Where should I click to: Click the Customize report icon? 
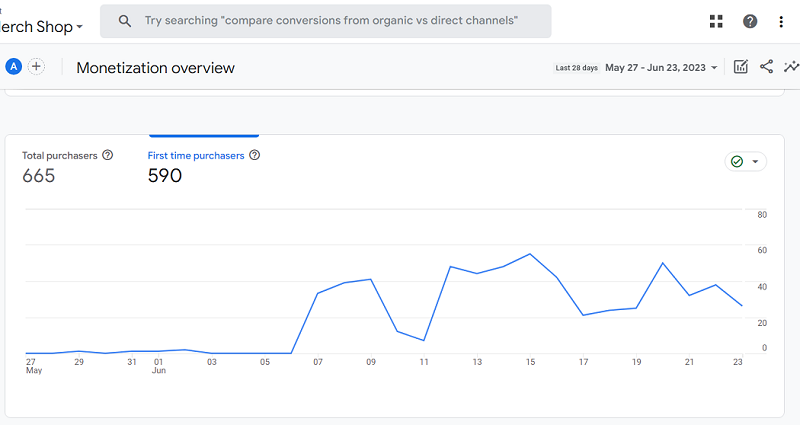[741, 67]
